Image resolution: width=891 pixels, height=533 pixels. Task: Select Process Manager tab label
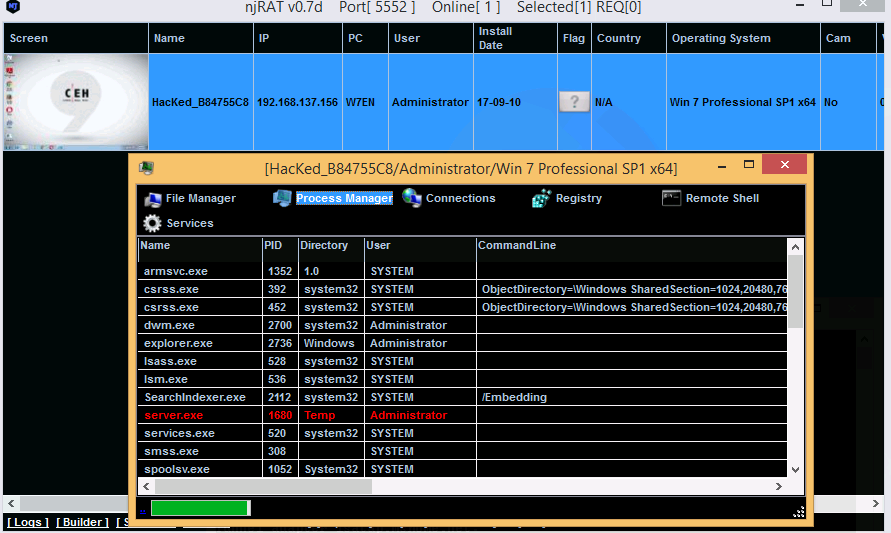(344, 198)
